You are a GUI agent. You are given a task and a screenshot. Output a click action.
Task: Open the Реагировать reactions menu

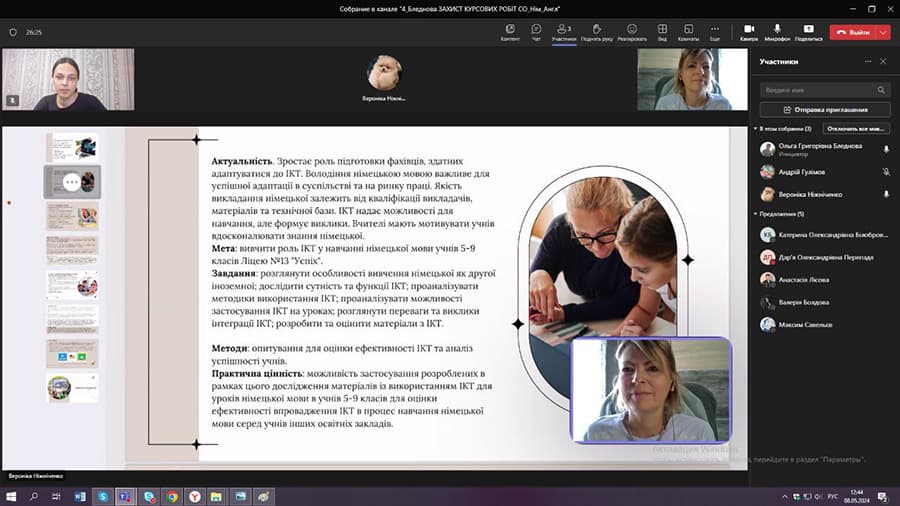pyautogui.click(x=632, y=31)
